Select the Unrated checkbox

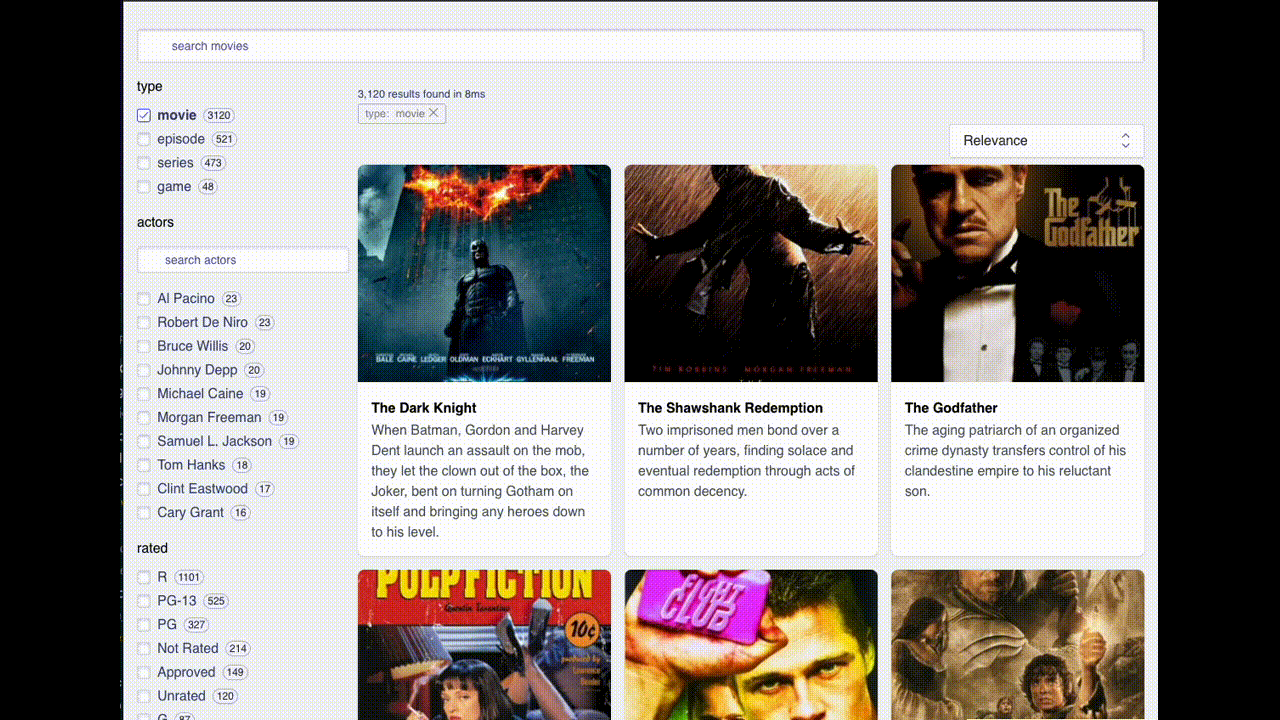tap(144, 696)
